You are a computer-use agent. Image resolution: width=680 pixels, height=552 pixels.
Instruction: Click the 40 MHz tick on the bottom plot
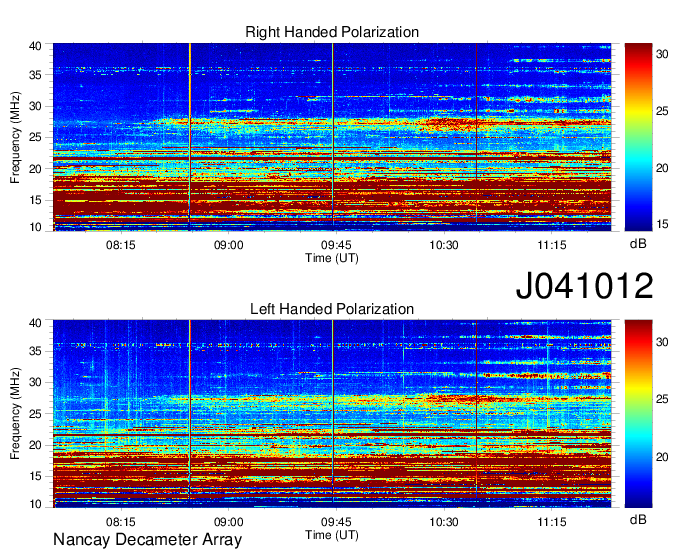[35, 323]
